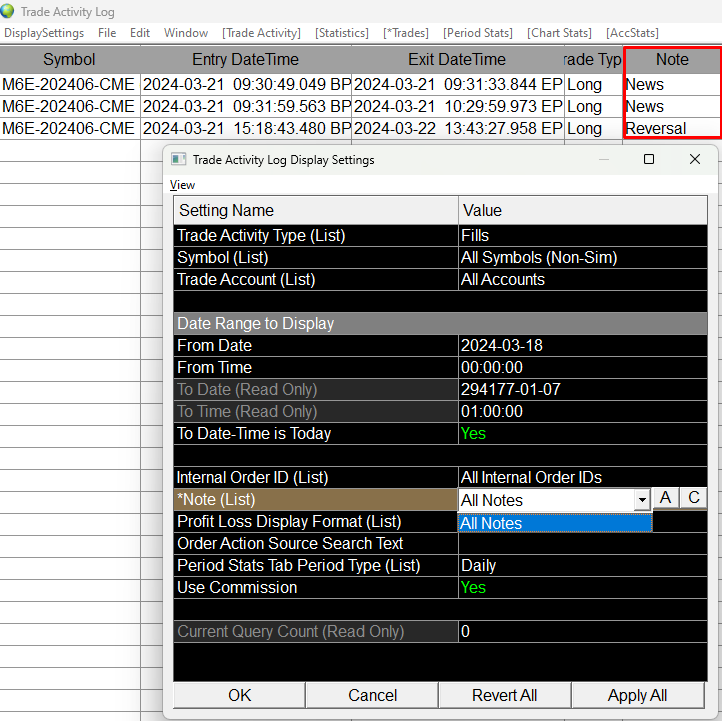Viewport: 722px width, 721px height.
Task: Click the All Accounts value
Action: (582, 279)
